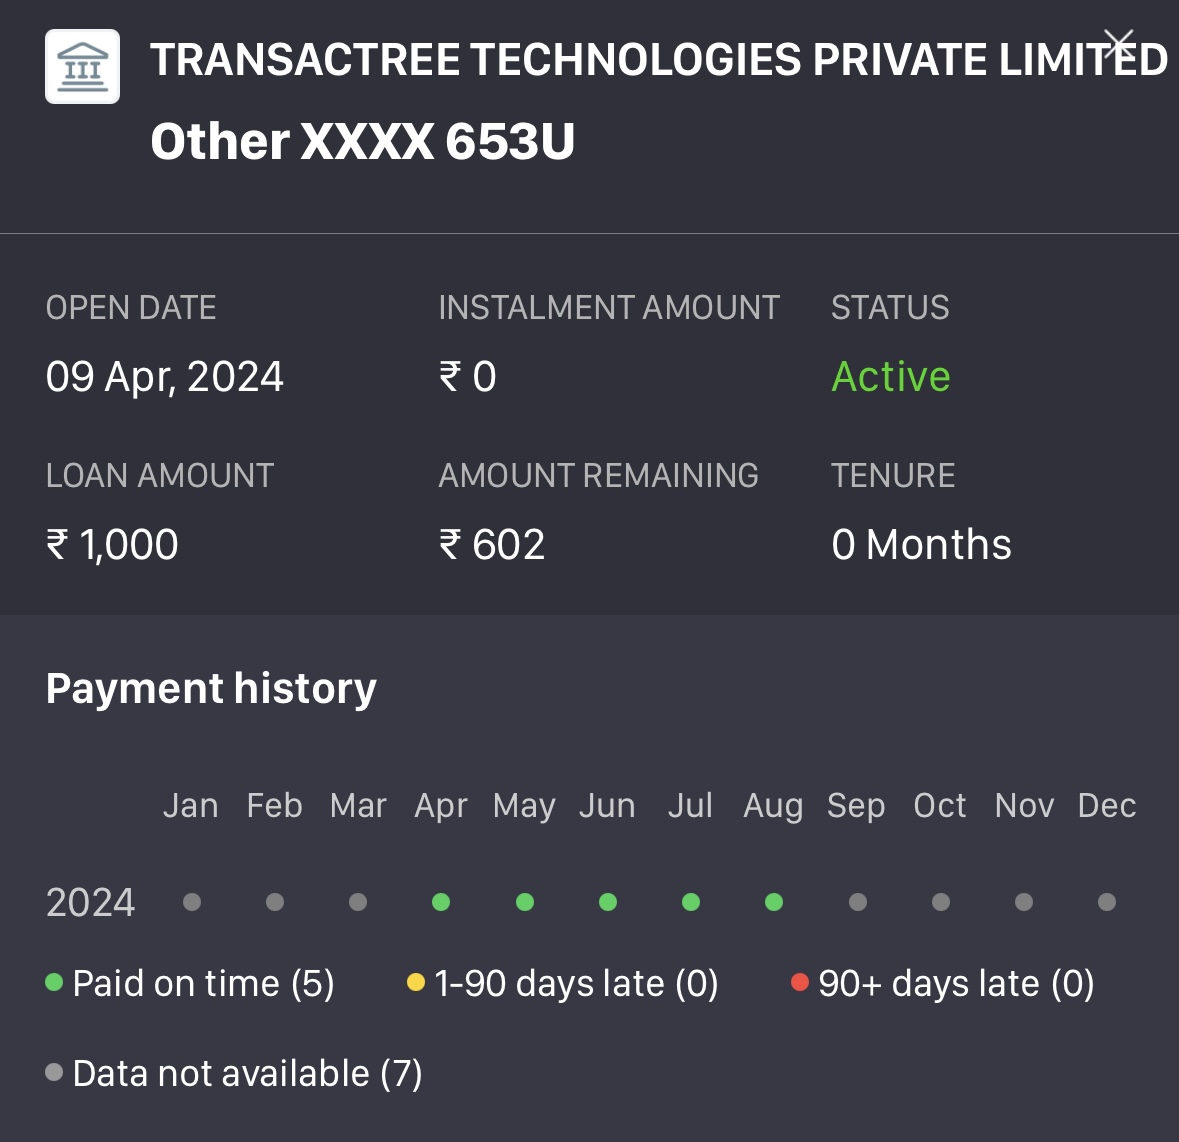Click the July 2024 green payment dot

coord(690,902)
